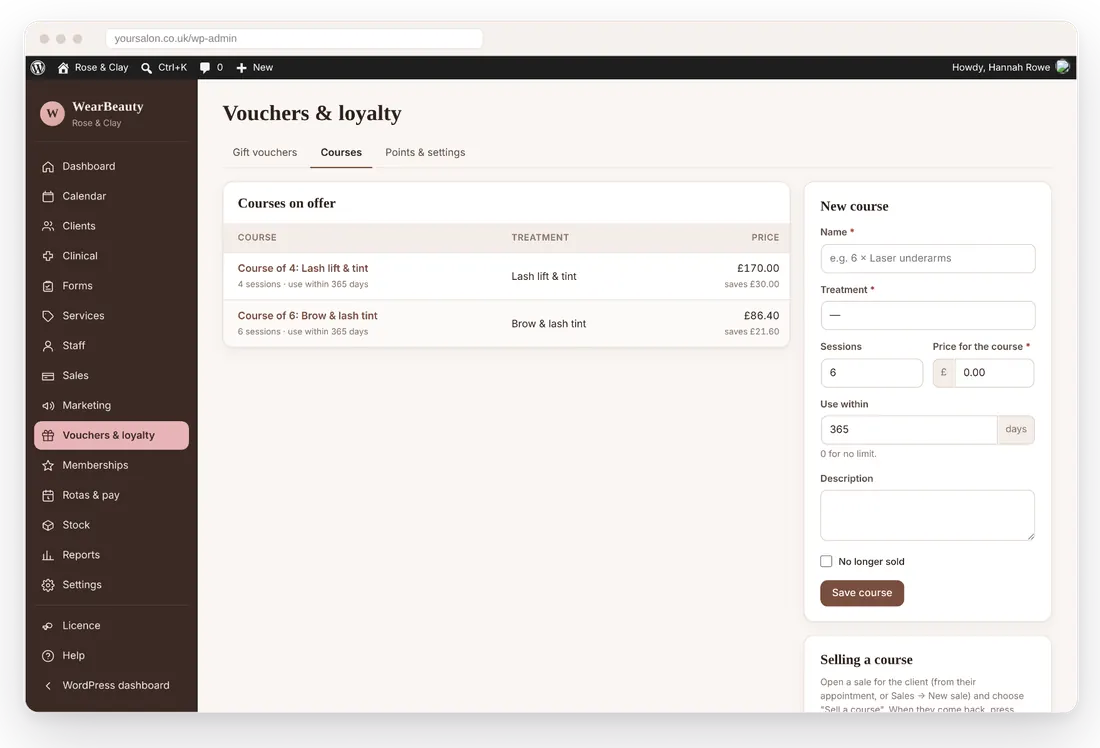Select the Clinical cross icon
Screen dimensions: 1100x748
(48, 256)
